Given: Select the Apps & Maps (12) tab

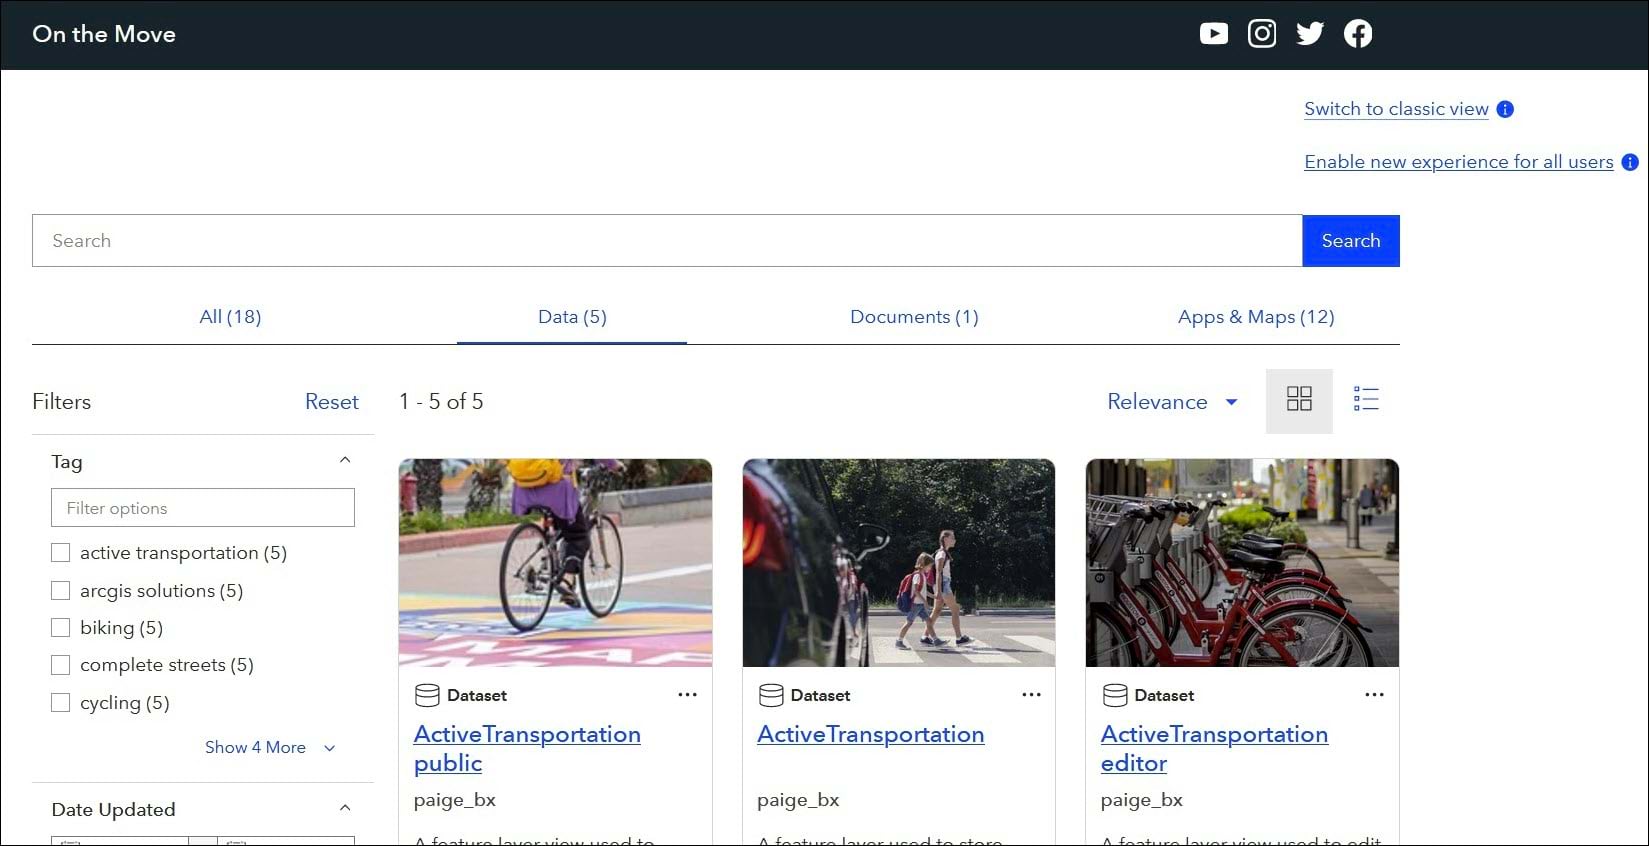Looking at the screenshot, I should pos(1256,317).
